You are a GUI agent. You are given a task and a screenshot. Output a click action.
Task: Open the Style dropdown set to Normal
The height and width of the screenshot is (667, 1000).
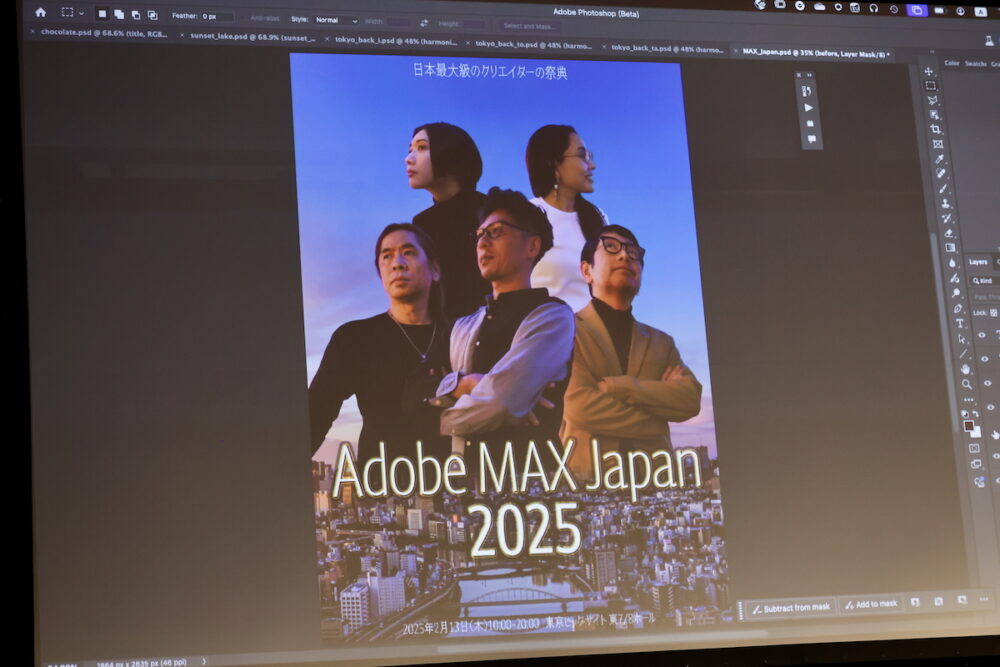tap(336, 20)
